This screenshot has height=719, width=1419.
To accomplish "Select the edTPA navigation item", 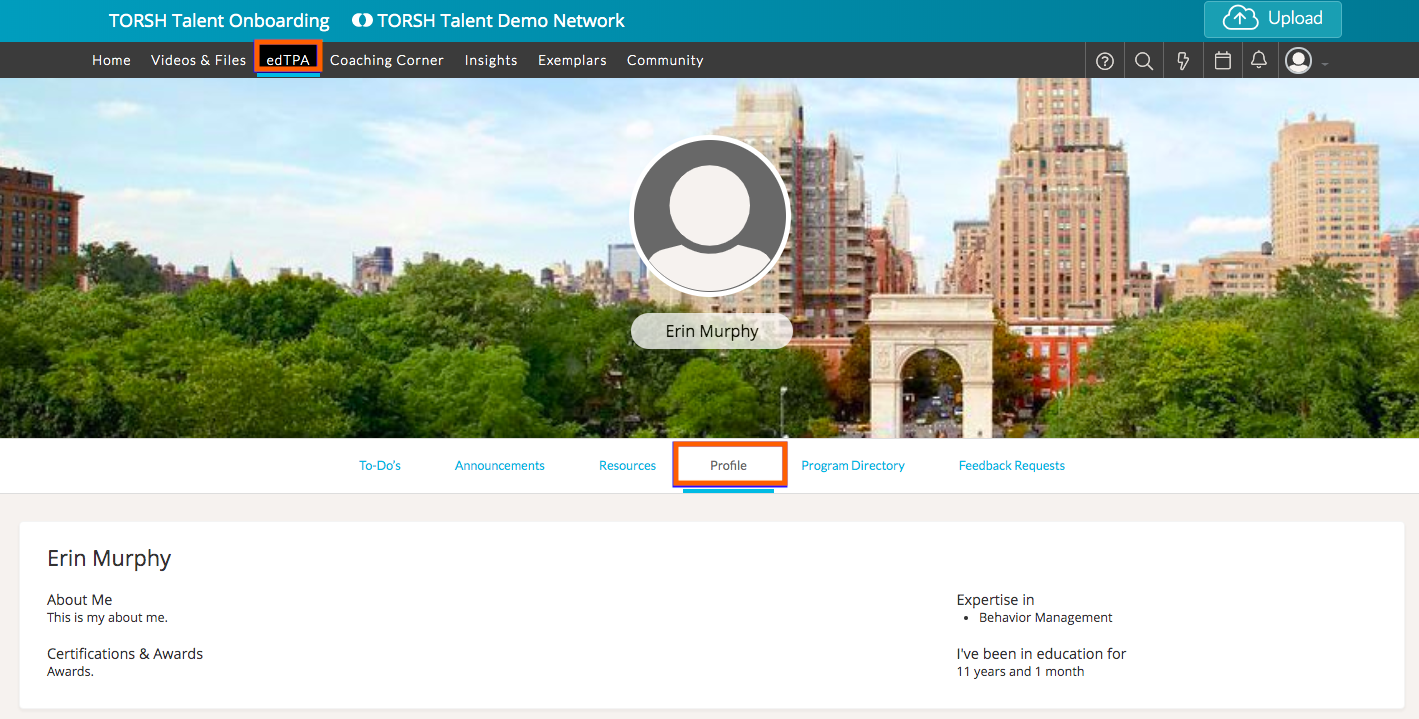I will (x=288, y=60).
